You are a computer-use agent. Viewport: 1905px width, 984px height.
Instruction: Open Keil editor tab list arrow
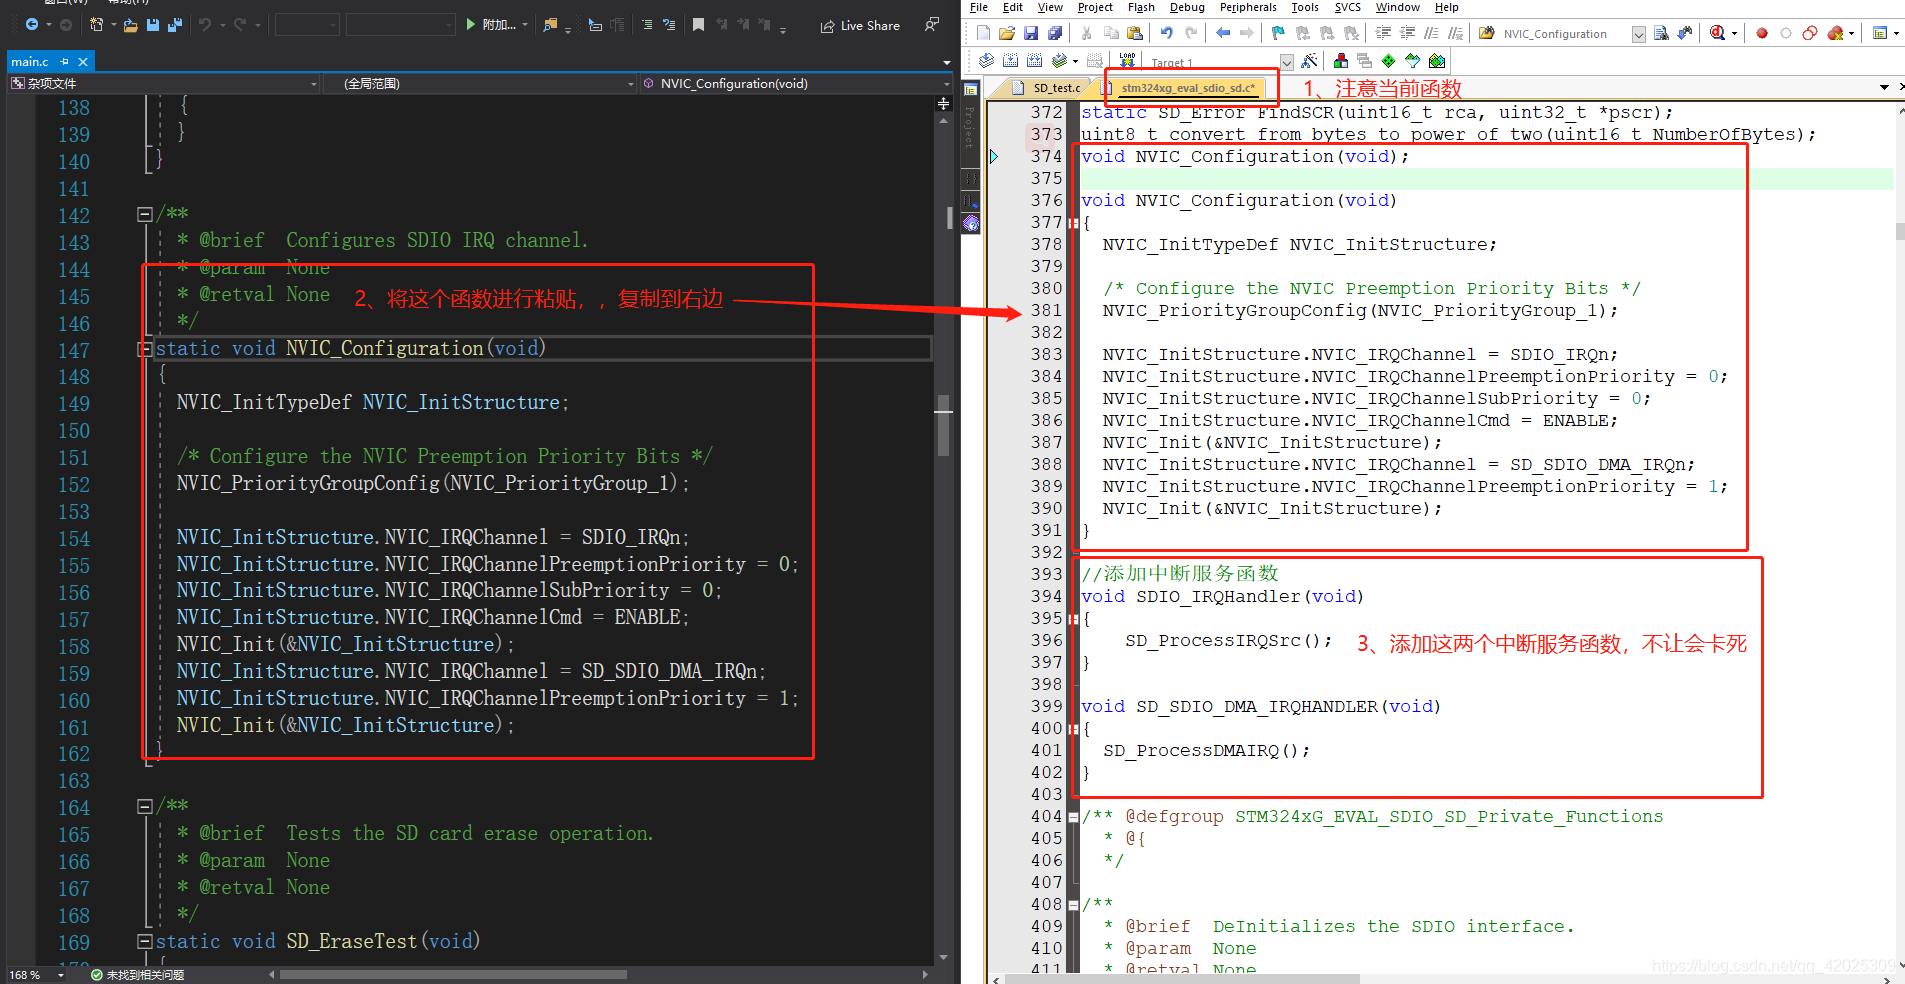point(1885,88)
